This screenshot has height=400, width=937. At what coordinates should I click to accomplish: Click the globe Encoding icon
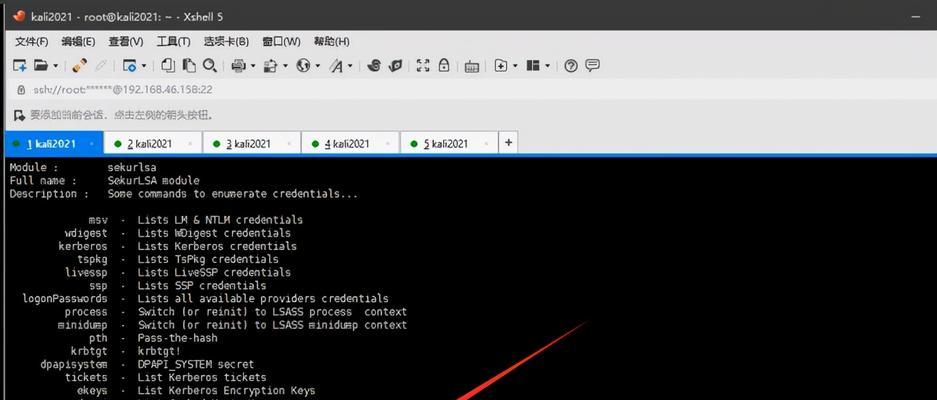(304, 66)
